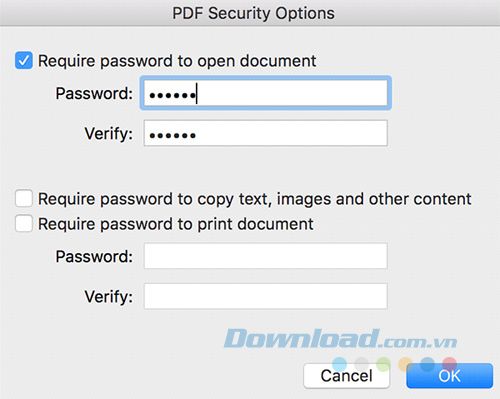The width and height of the screenshot is (500, 399).
Task: Click the colored dots under Download watermark
Action: point(395,364)
